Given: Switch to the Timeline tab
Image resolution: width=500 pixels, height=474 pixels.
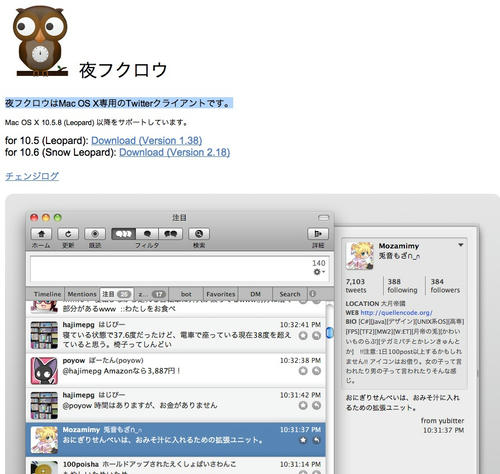Looking at the screenshot, I should coord(47,294).
